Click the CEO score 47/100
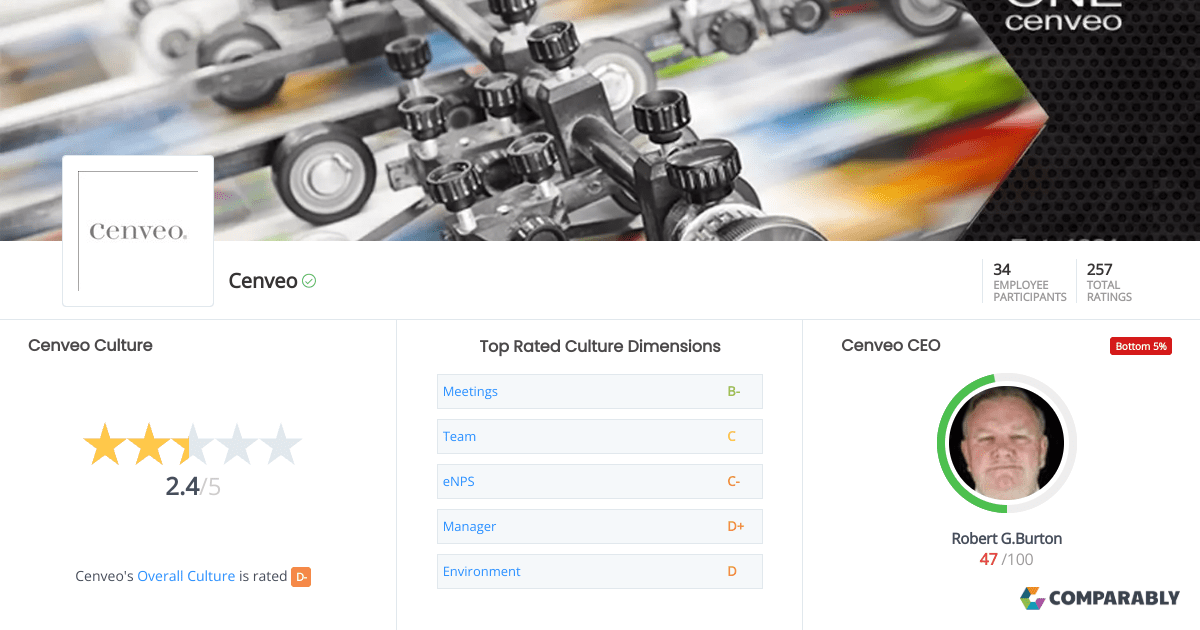The image size is (1200, 630). pyautogui.click(x=1006, y=559)
